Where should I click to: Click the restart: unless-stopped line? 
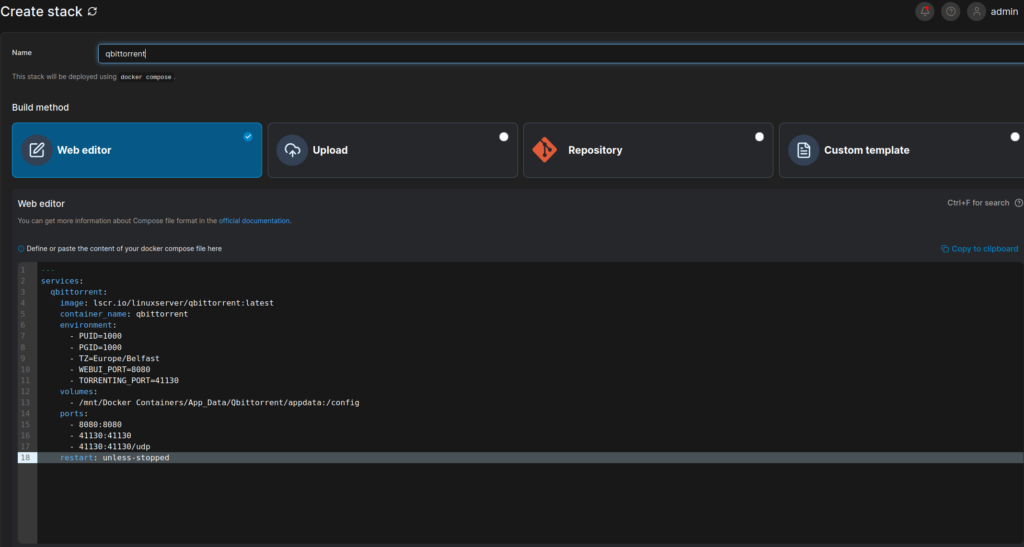tap(114, 458)
